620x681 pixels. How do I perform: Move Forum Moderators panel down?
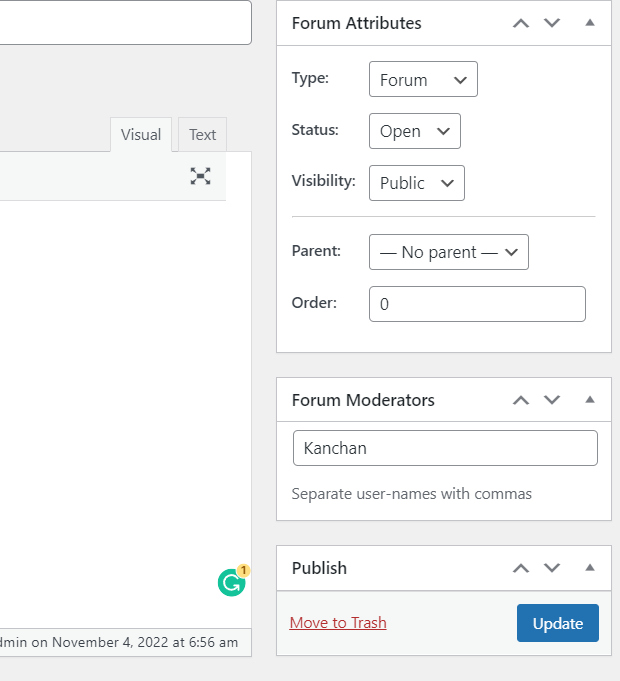point(552,400)
